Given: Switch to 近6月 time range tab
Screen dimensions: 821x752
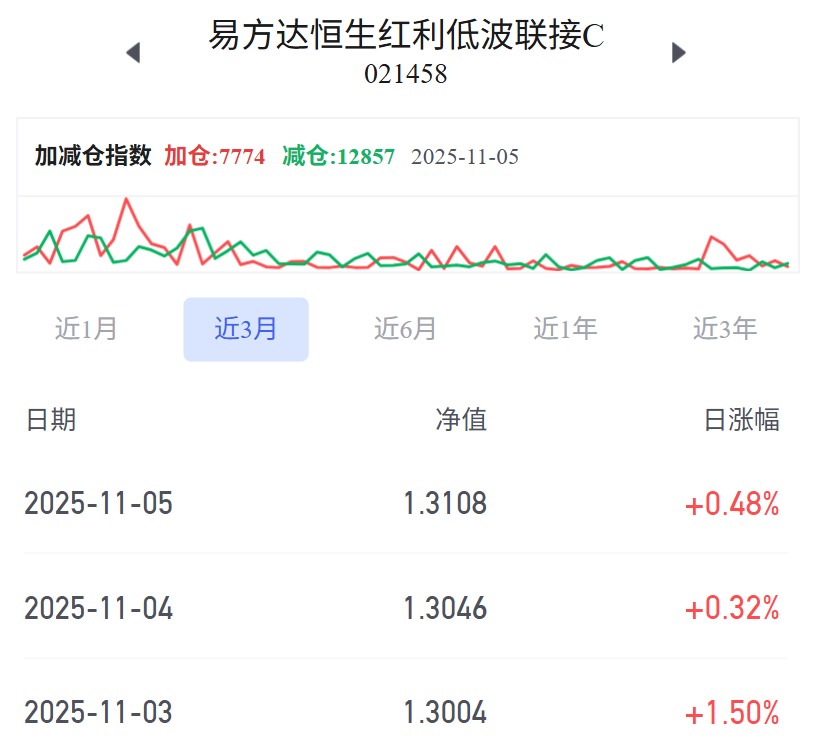Looking at the screenshot, I should [x=405, y=329].
